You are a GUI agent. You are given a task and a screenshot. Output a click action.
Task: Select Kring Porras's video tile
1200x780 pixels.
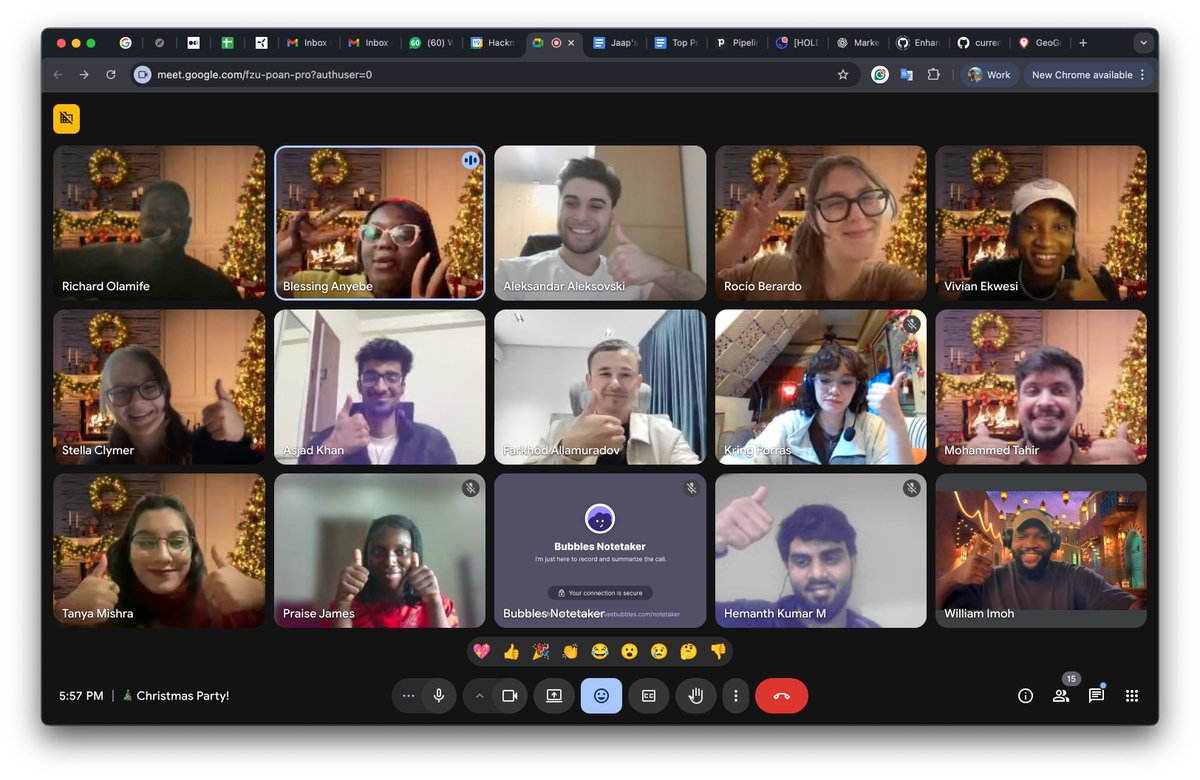click(821, 387)
